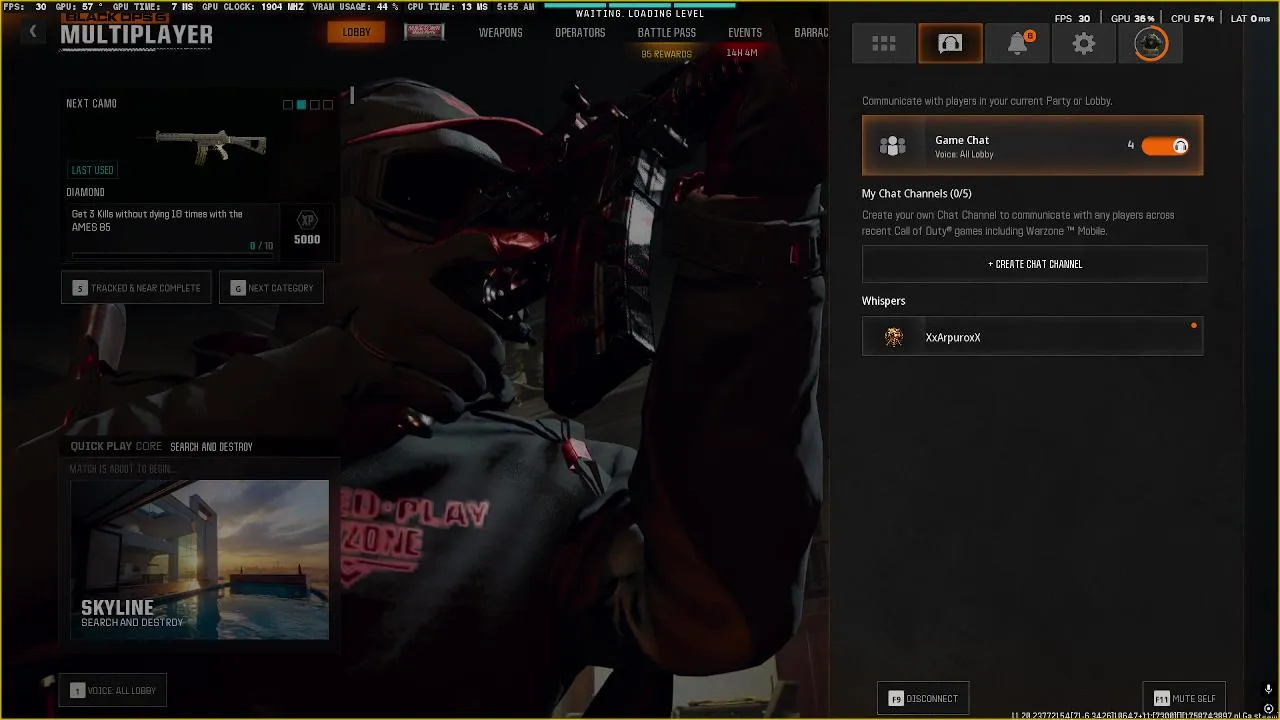1280x720 pixels.
Task: Open the Battle Pass tab
Action: [x=667, y=33]
